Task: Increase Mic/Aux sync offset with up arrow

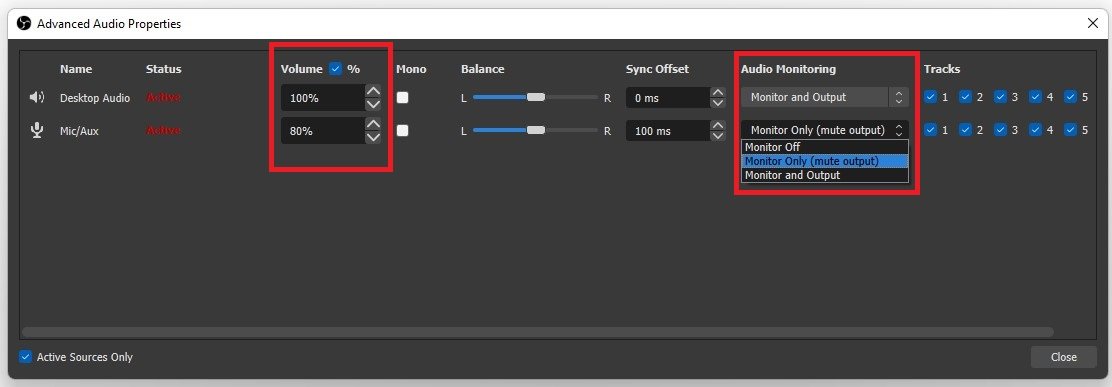Action: coord(718,125)
